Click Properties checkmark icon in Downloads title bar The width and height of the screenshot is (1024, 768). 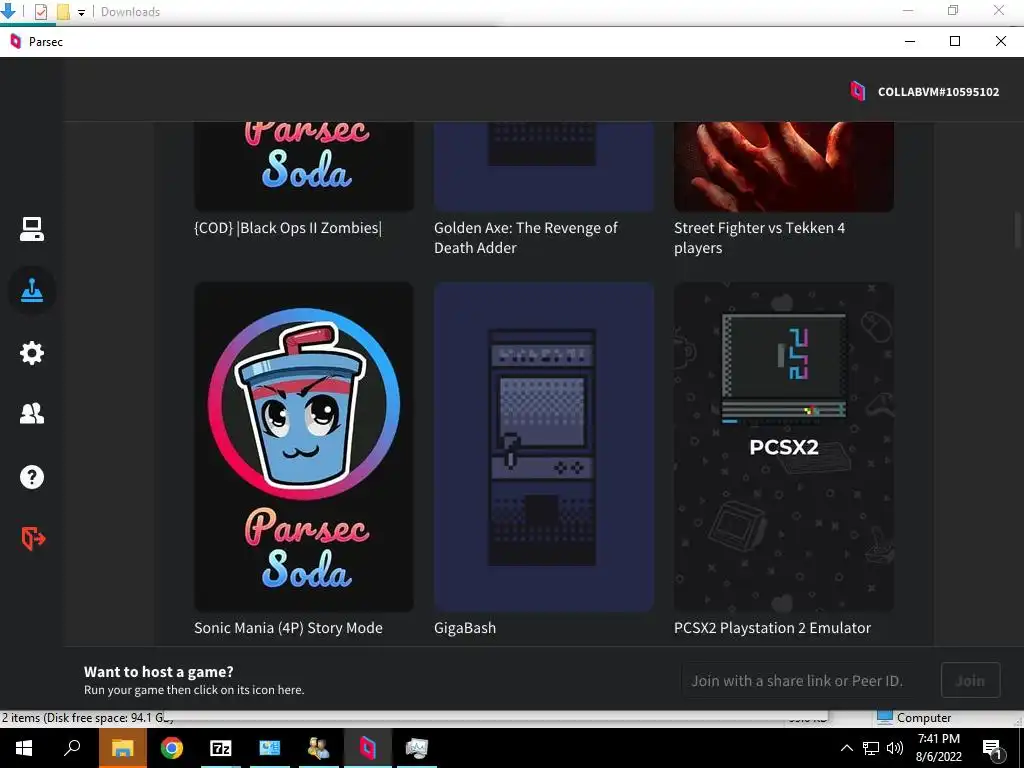coord(40,12)
